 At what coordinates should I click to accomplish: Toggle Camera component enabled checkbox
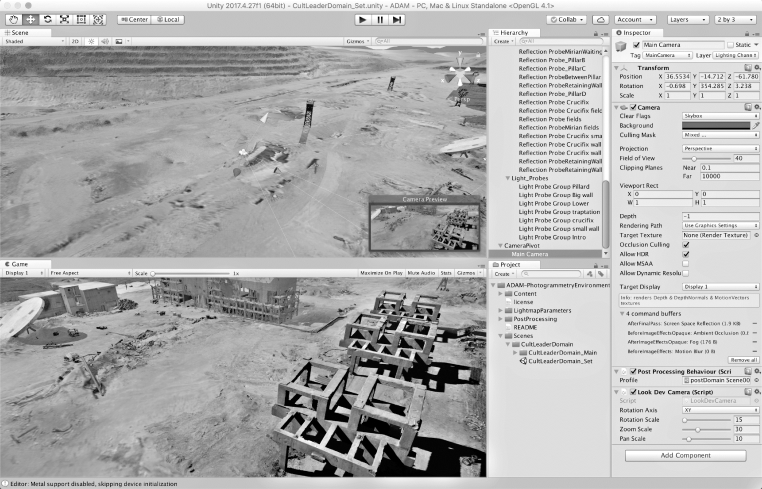[x=633, y=107]
